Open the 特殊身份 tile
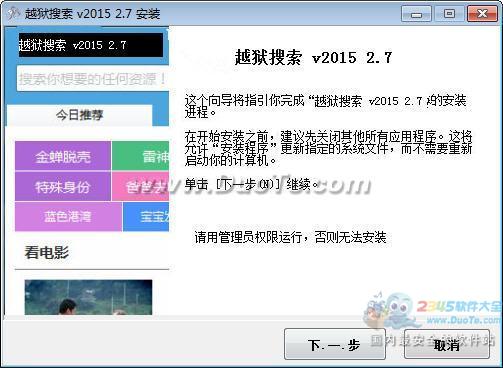The height and width of the screenshot is (368, 503). pos(63,186)
